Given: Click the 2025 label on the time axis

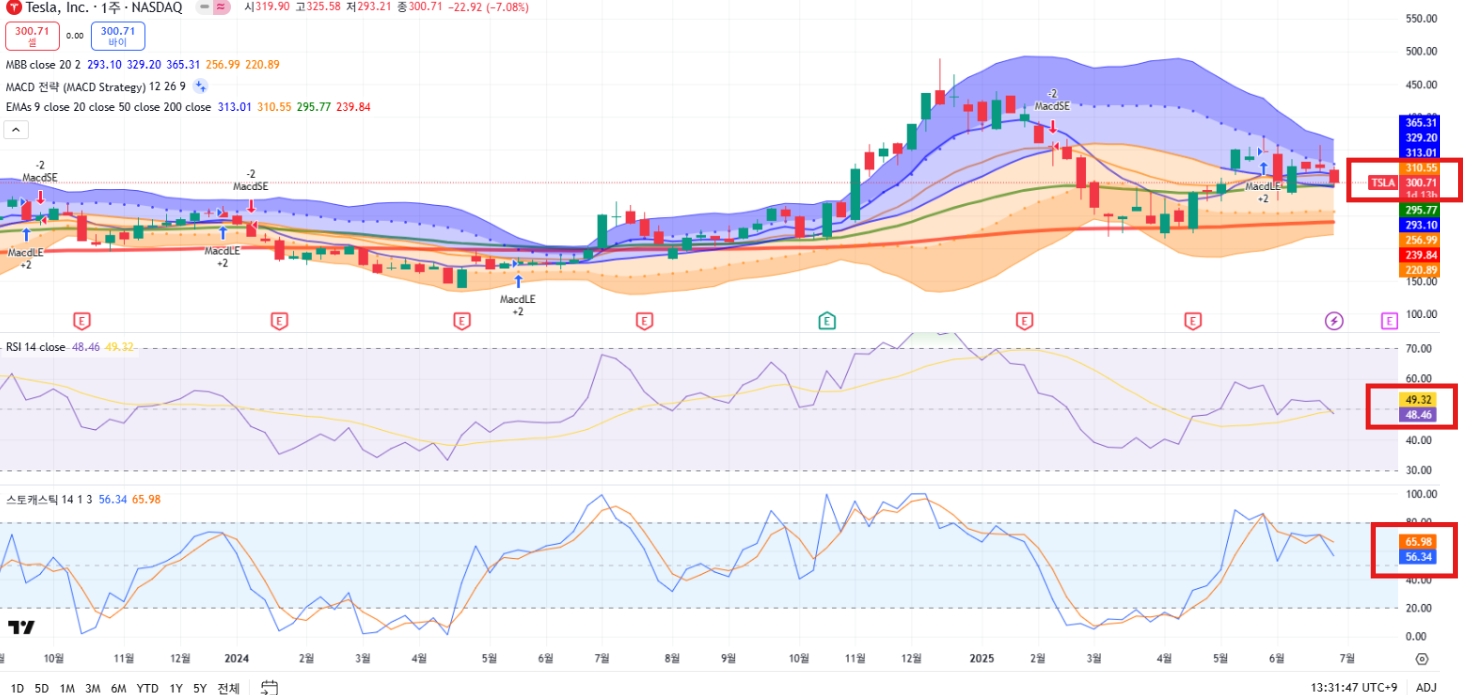Looking at the screenshot, I should click(983, 658).
